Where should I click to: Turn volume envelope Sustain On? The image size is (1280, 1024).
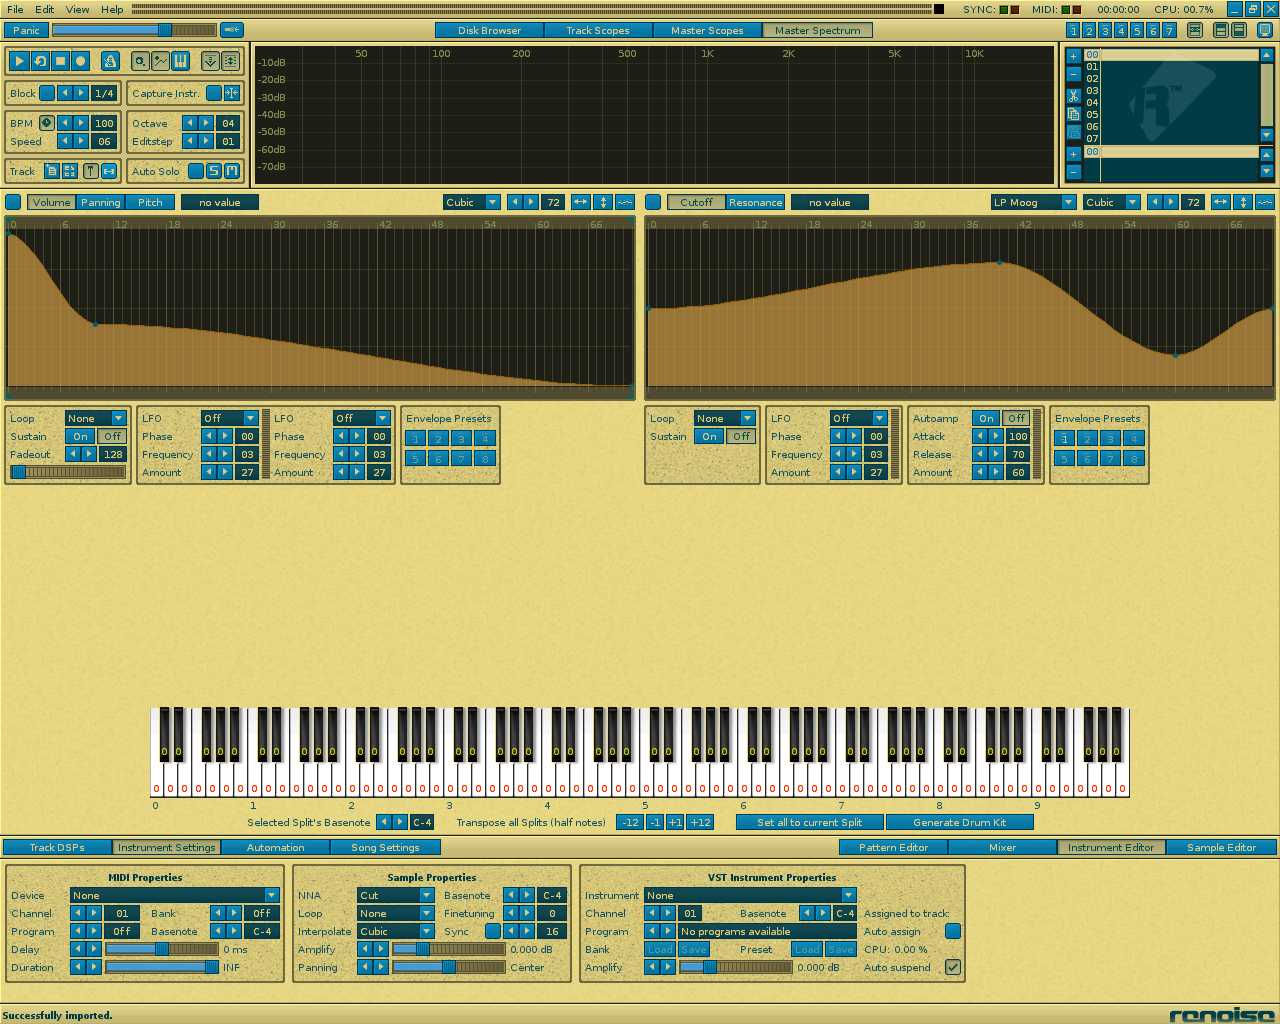[81, 437]
